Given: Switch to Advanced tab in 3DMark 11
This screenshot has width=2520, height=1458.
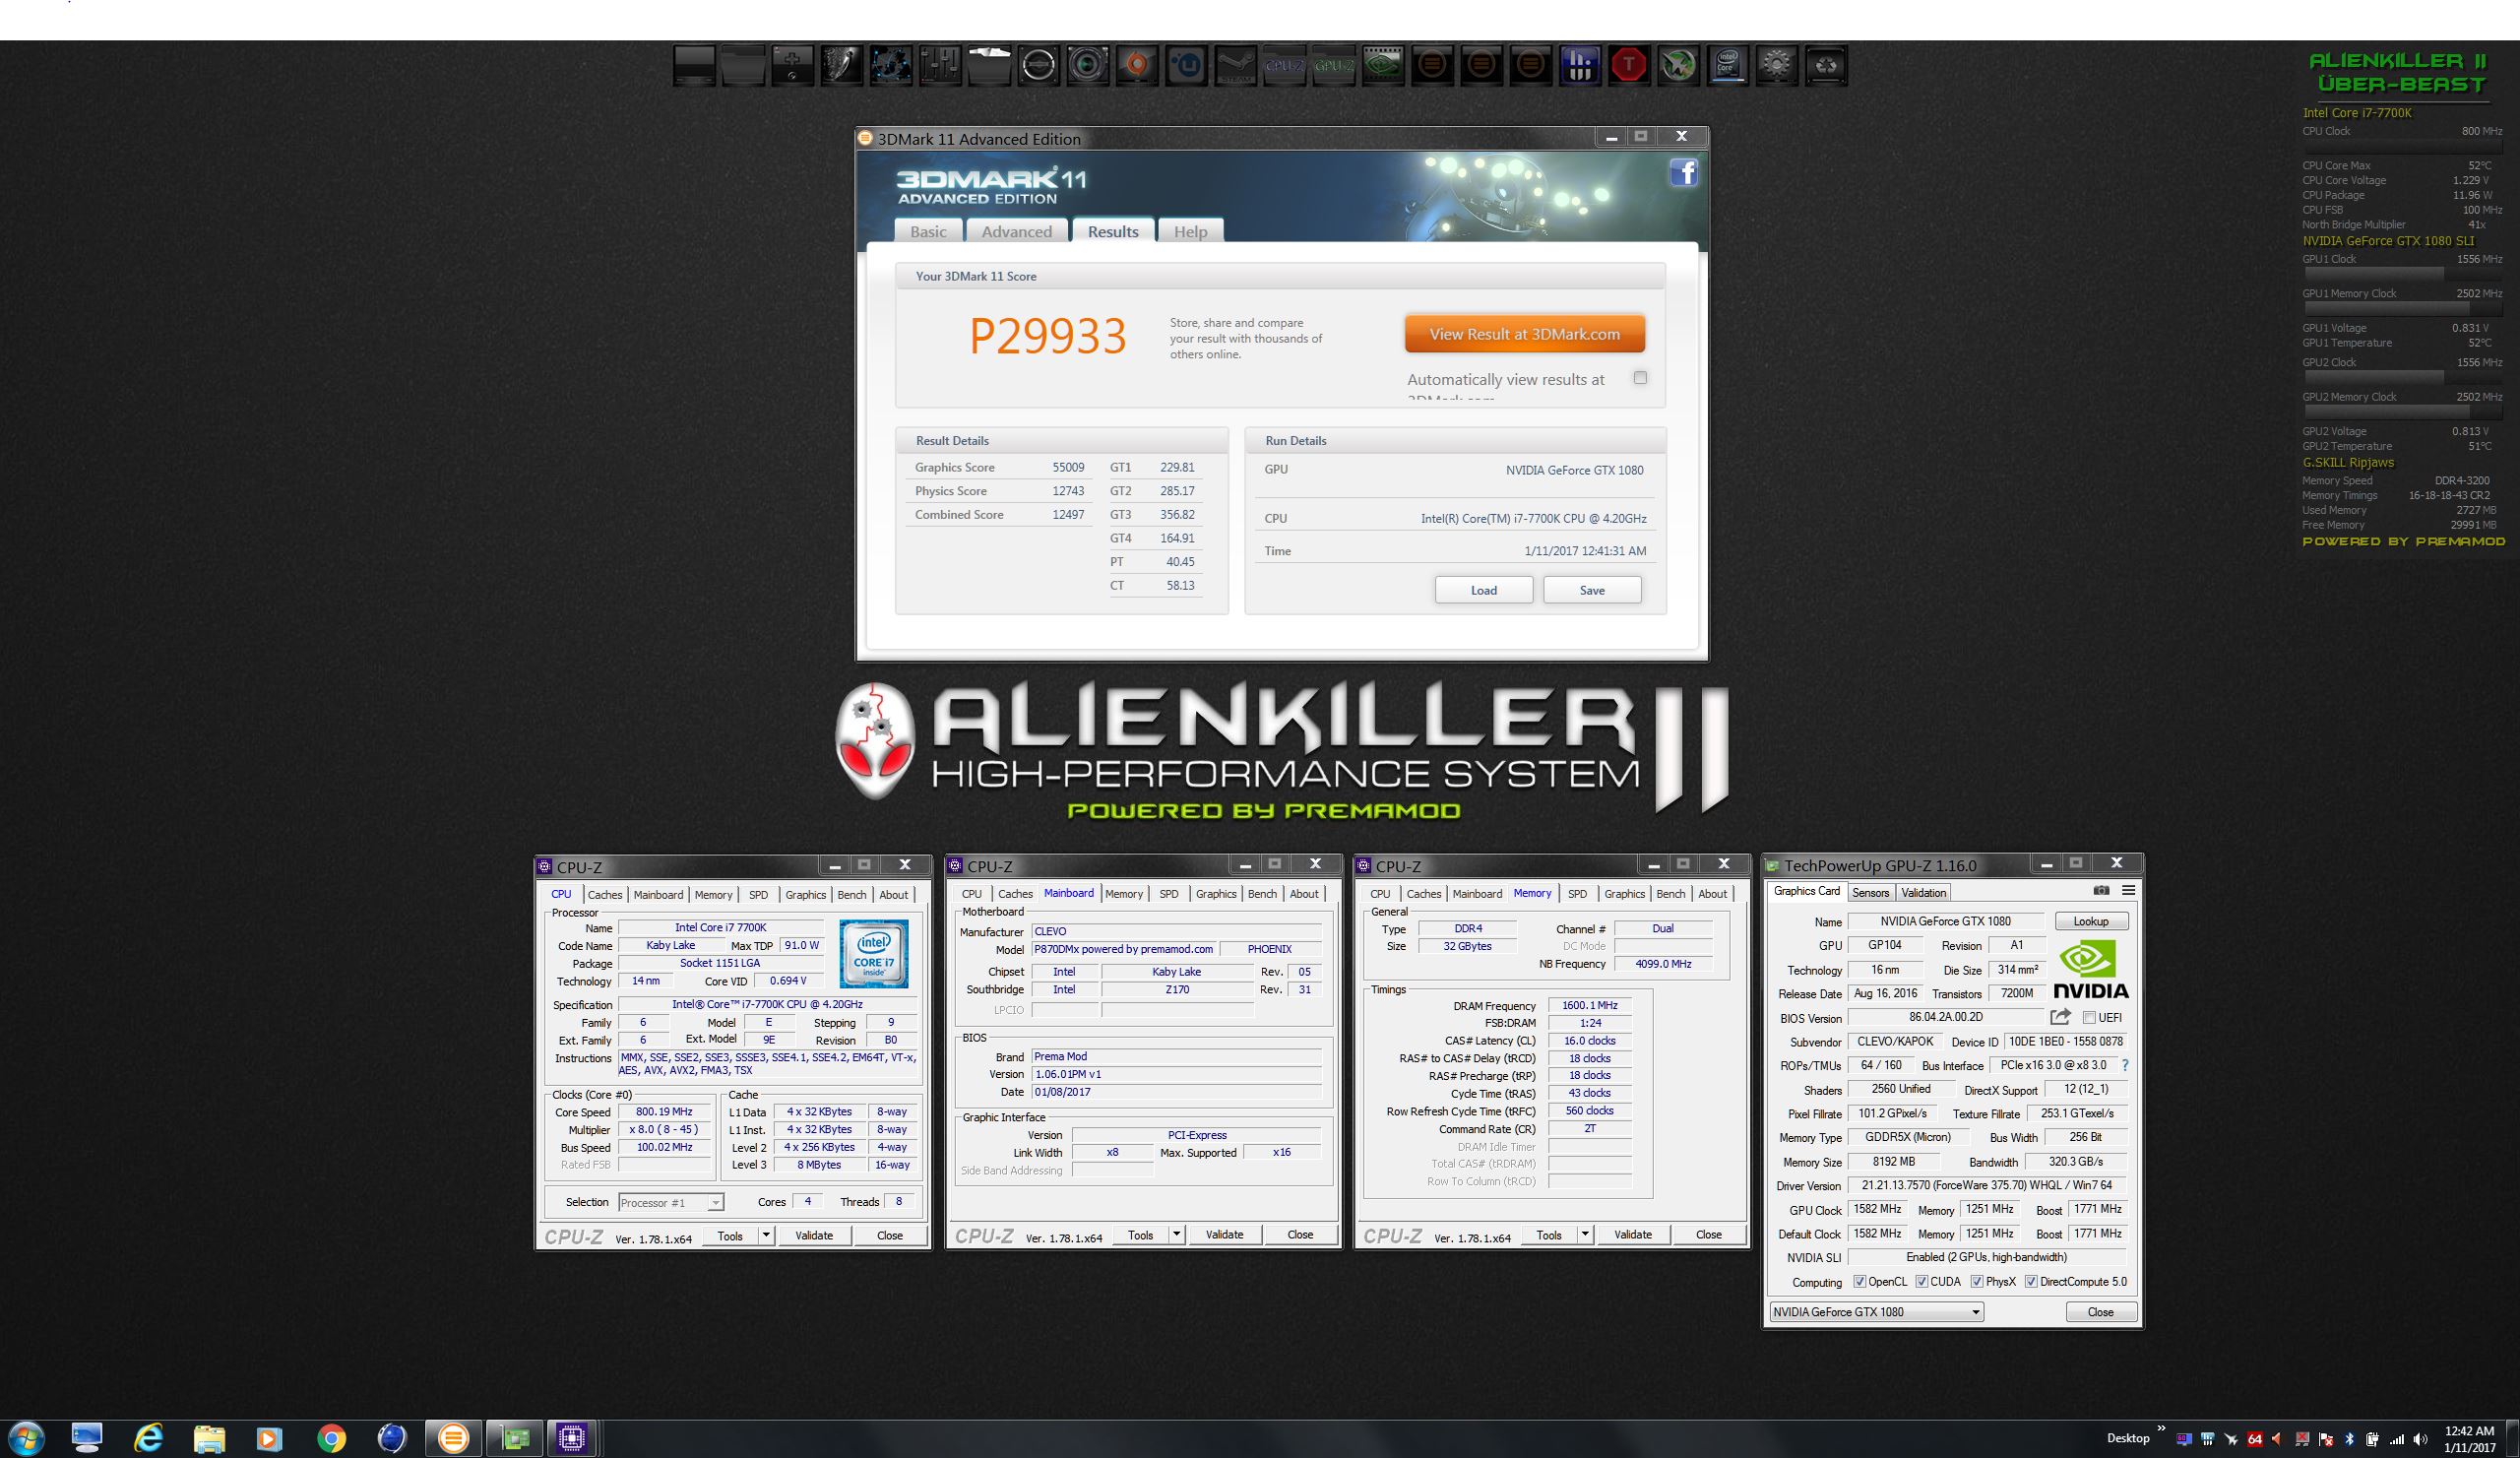Looking at the screenshot, I should tap(1016, 231).
